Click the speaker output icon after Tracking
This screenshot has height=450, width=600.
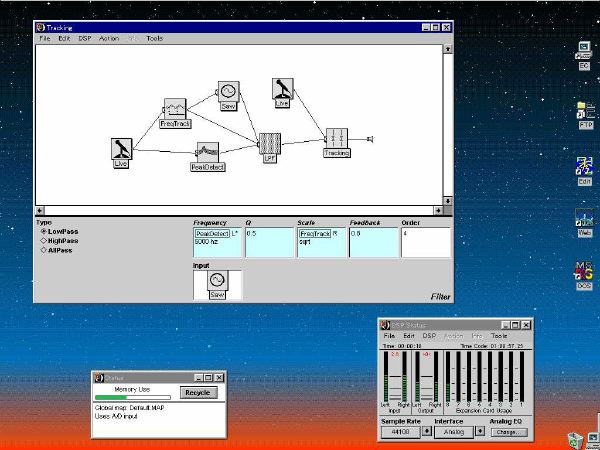coord(370,139)
